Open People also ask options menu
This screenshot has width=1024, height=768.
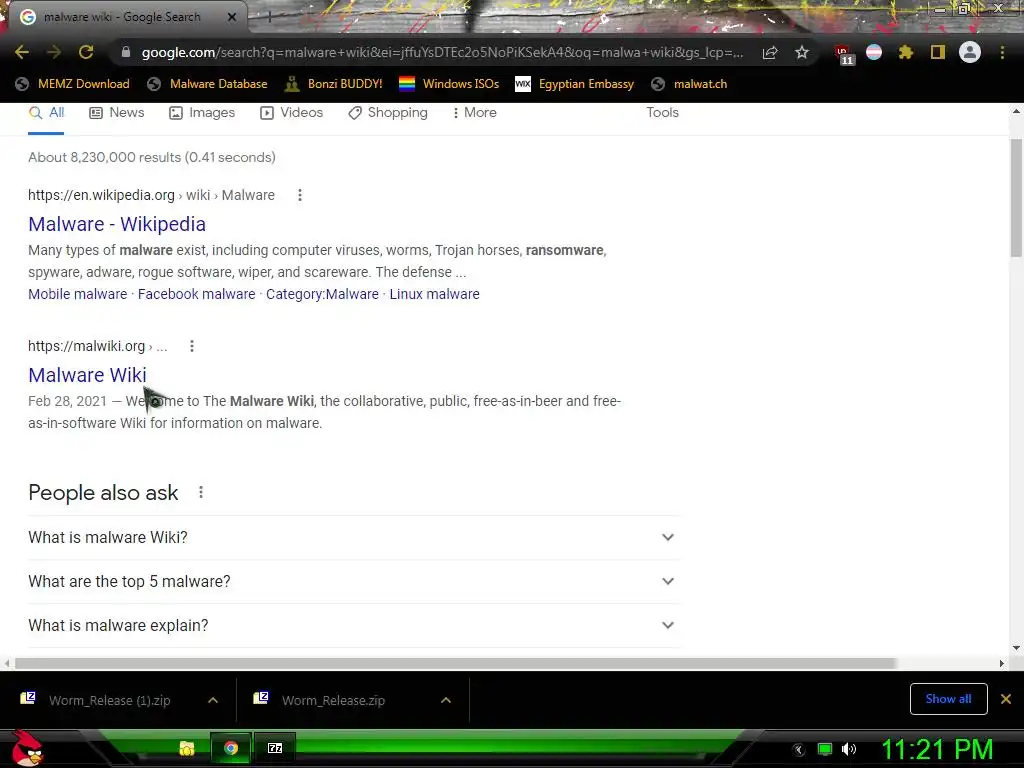(201, 492)
